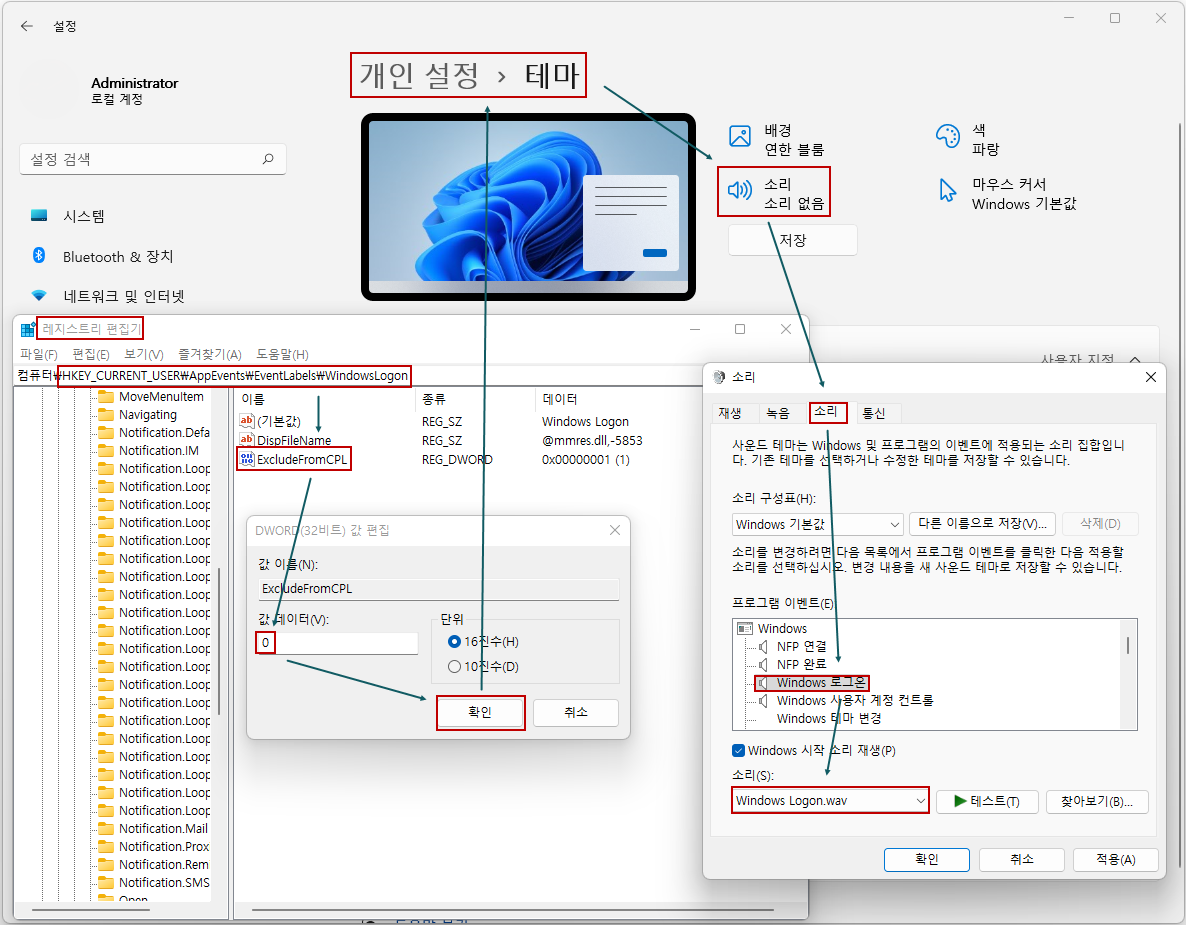This screenshot has width=1186, height=925.
Task: Select the DispFileName value icon
Action: pyautogui.click(x=247, y=439)
